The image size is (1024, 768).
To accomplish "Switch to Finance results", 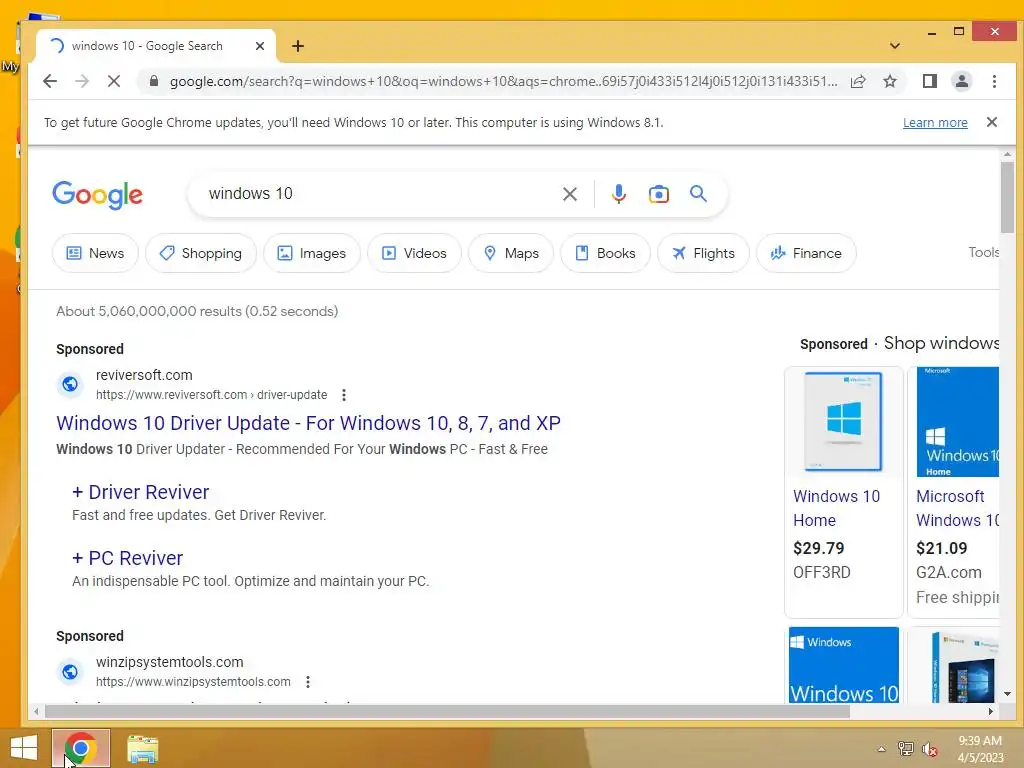I will click(x=806, y=253).
